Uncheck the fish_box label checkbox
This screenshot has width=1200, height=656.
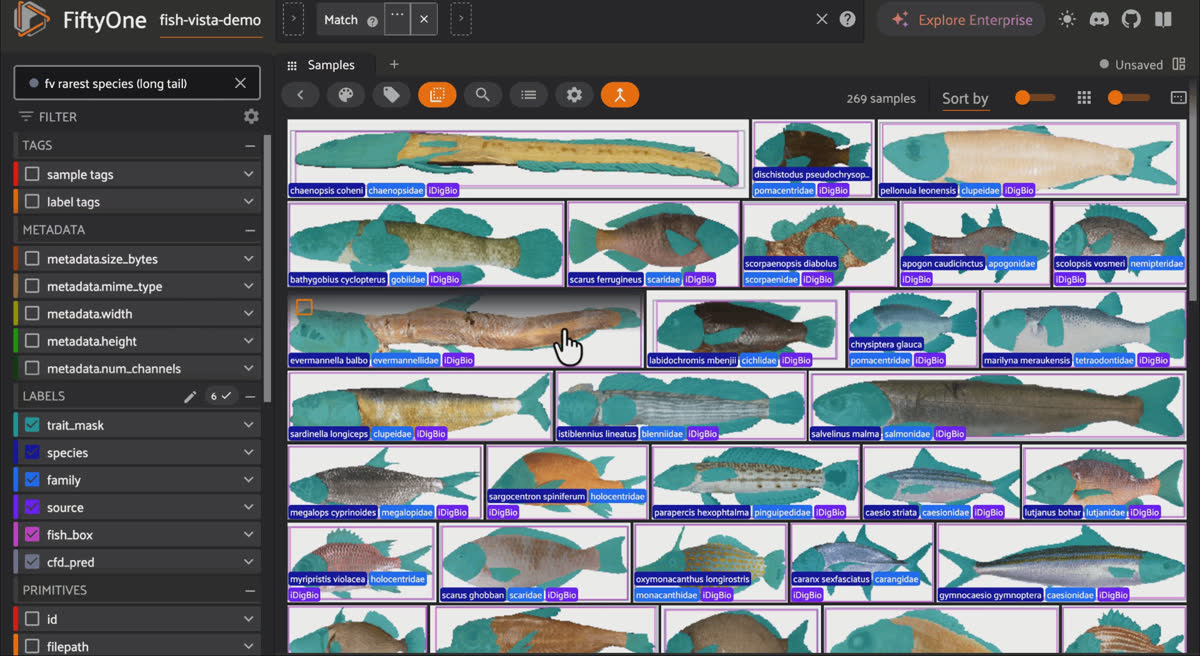coord(33,535)
